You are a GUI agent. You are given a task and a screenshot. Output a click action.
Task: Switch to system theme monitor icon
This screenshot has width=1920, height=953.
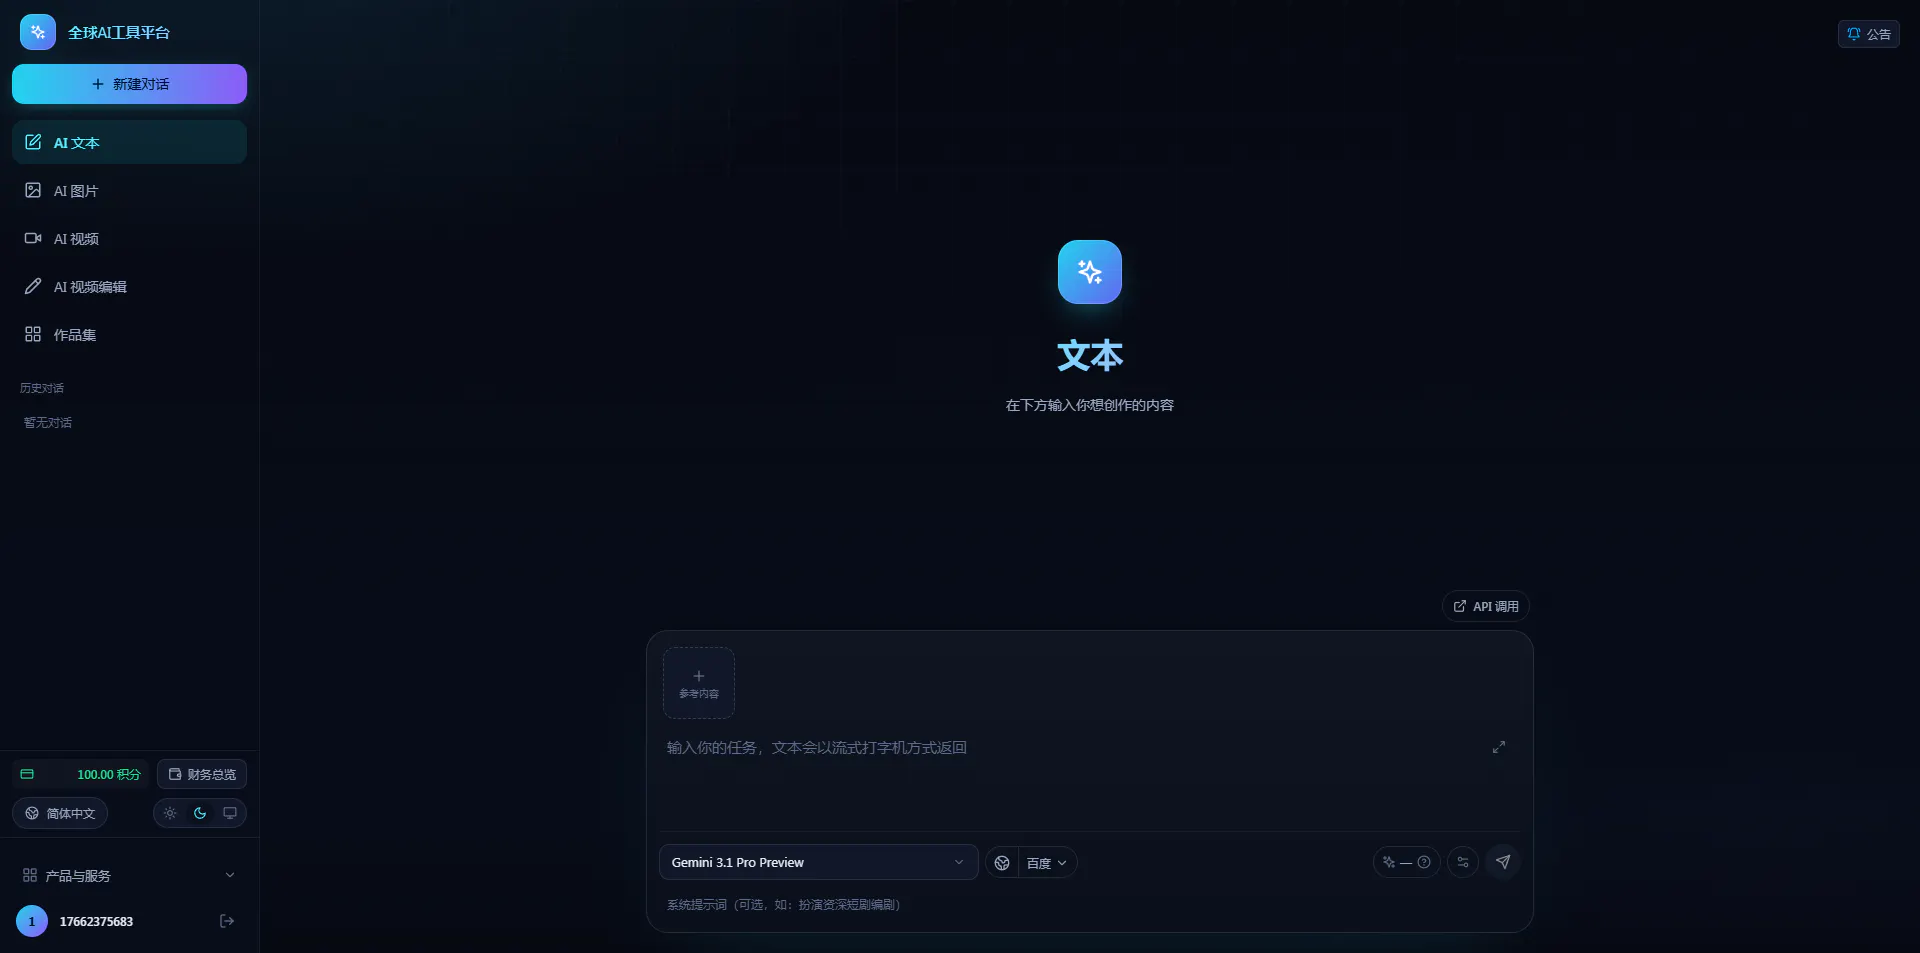click(x=230, y=813)
